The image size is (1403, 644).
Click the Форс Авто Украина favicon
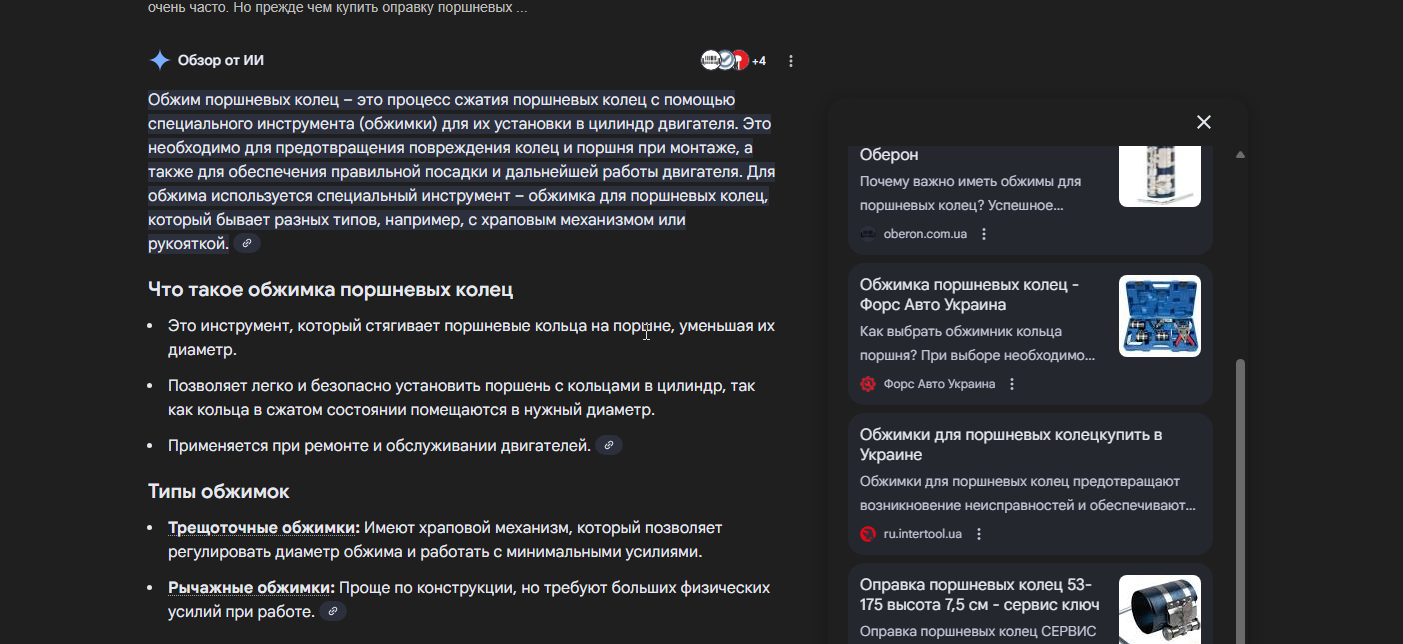coord(868,384)
